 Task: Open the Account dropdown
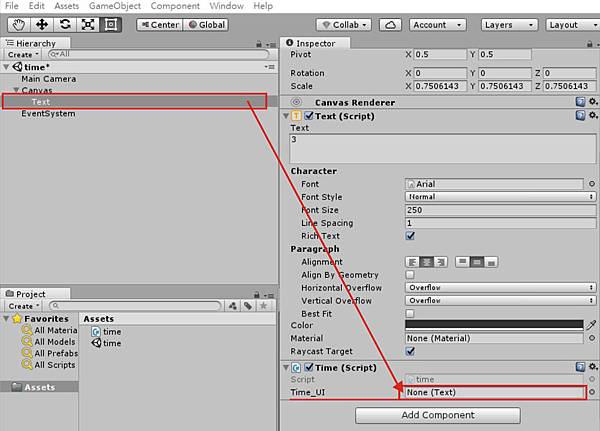click(x=438, y=25)
